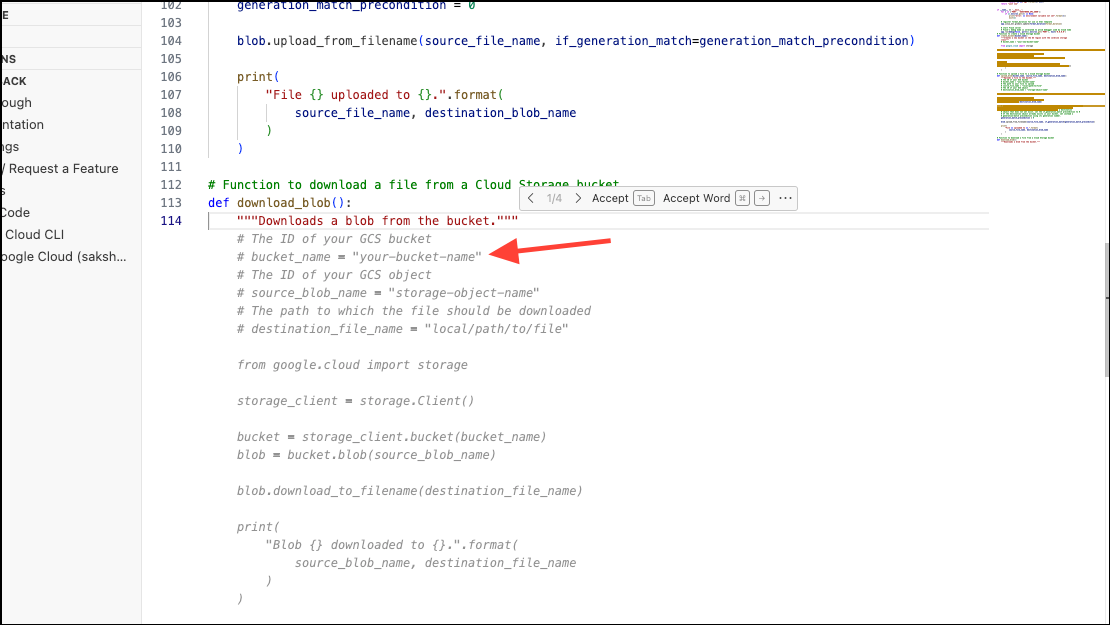The width and height of the screenshot is (1110, 625).
Task: Click the Command key badge beside Accept Word
Action: [x=742, y=198]
